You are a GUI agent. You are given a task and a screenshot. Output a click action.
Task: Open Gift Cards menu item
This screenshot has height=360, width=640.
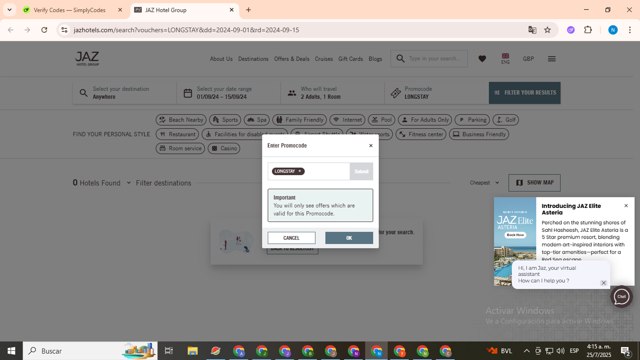click(x=350, y=59)
